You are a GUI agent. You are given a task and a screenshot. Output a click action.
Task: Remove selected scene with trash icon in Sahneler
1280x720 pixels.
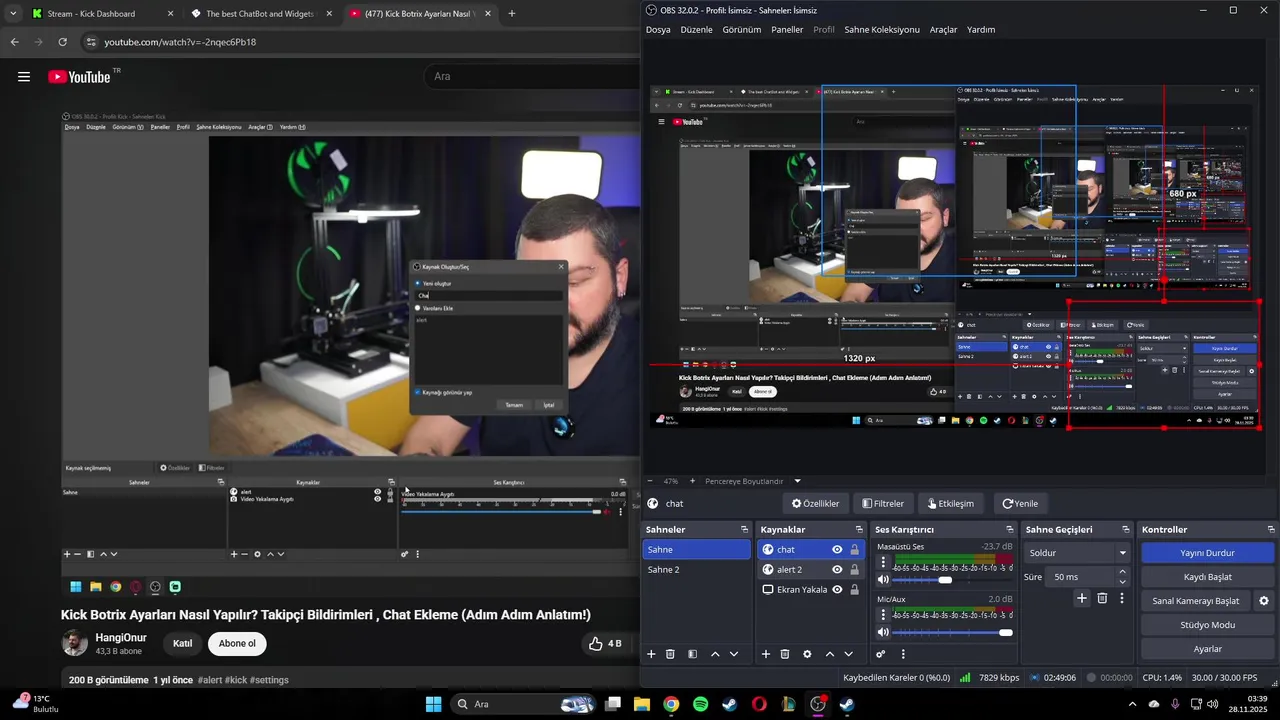point(670,654)
